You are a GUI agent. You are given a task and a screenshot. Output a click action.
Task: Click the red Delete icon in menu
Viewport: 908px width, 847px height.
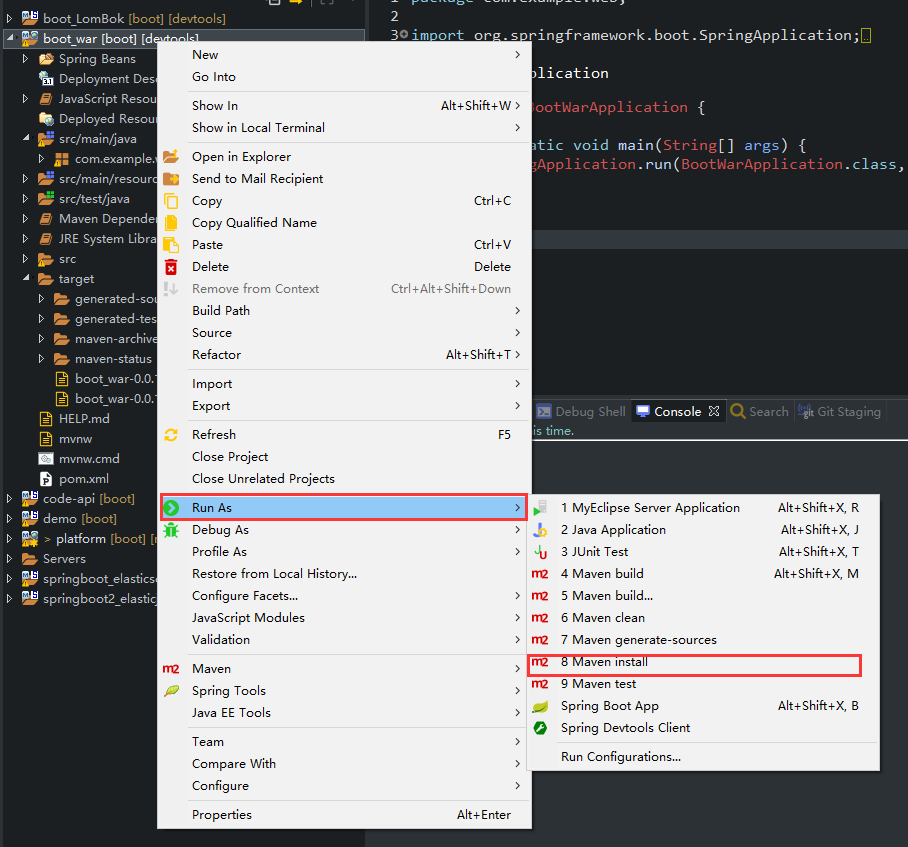click(171, 267)
